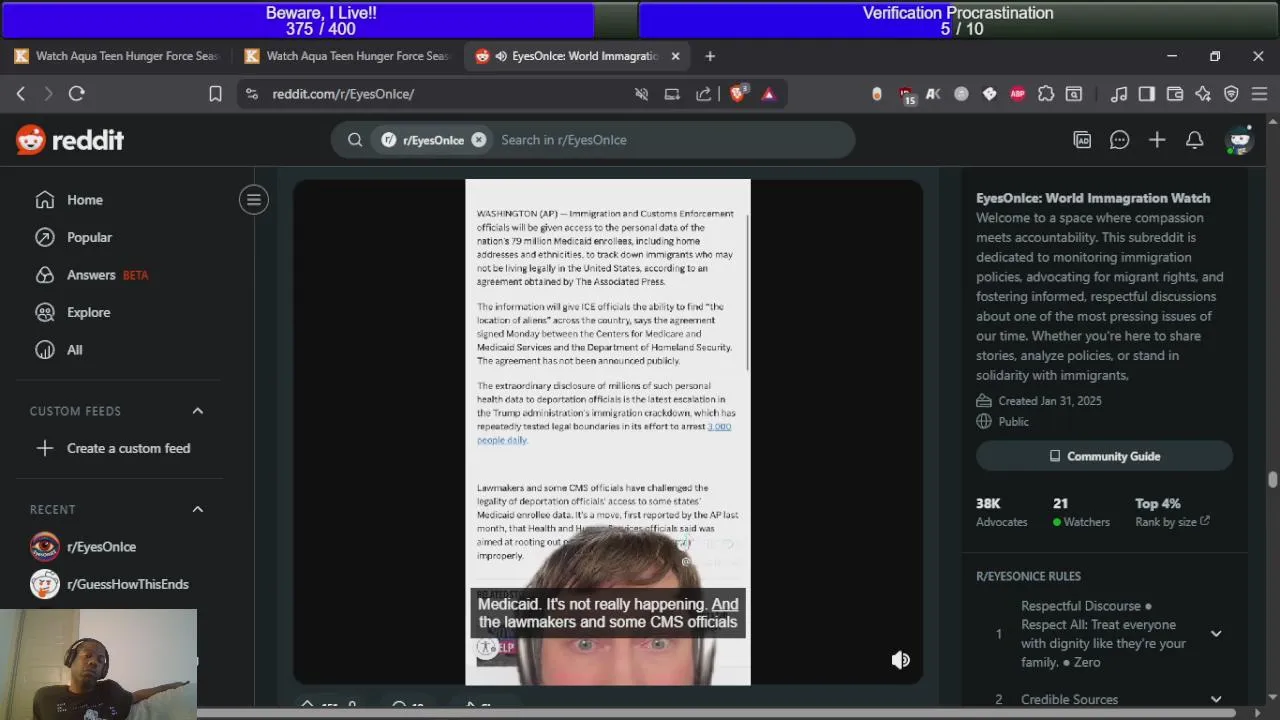Collapse the left navigation with hamburger button
The height and width of the screenshot is (720, 1280).
(x=254, y=199)
